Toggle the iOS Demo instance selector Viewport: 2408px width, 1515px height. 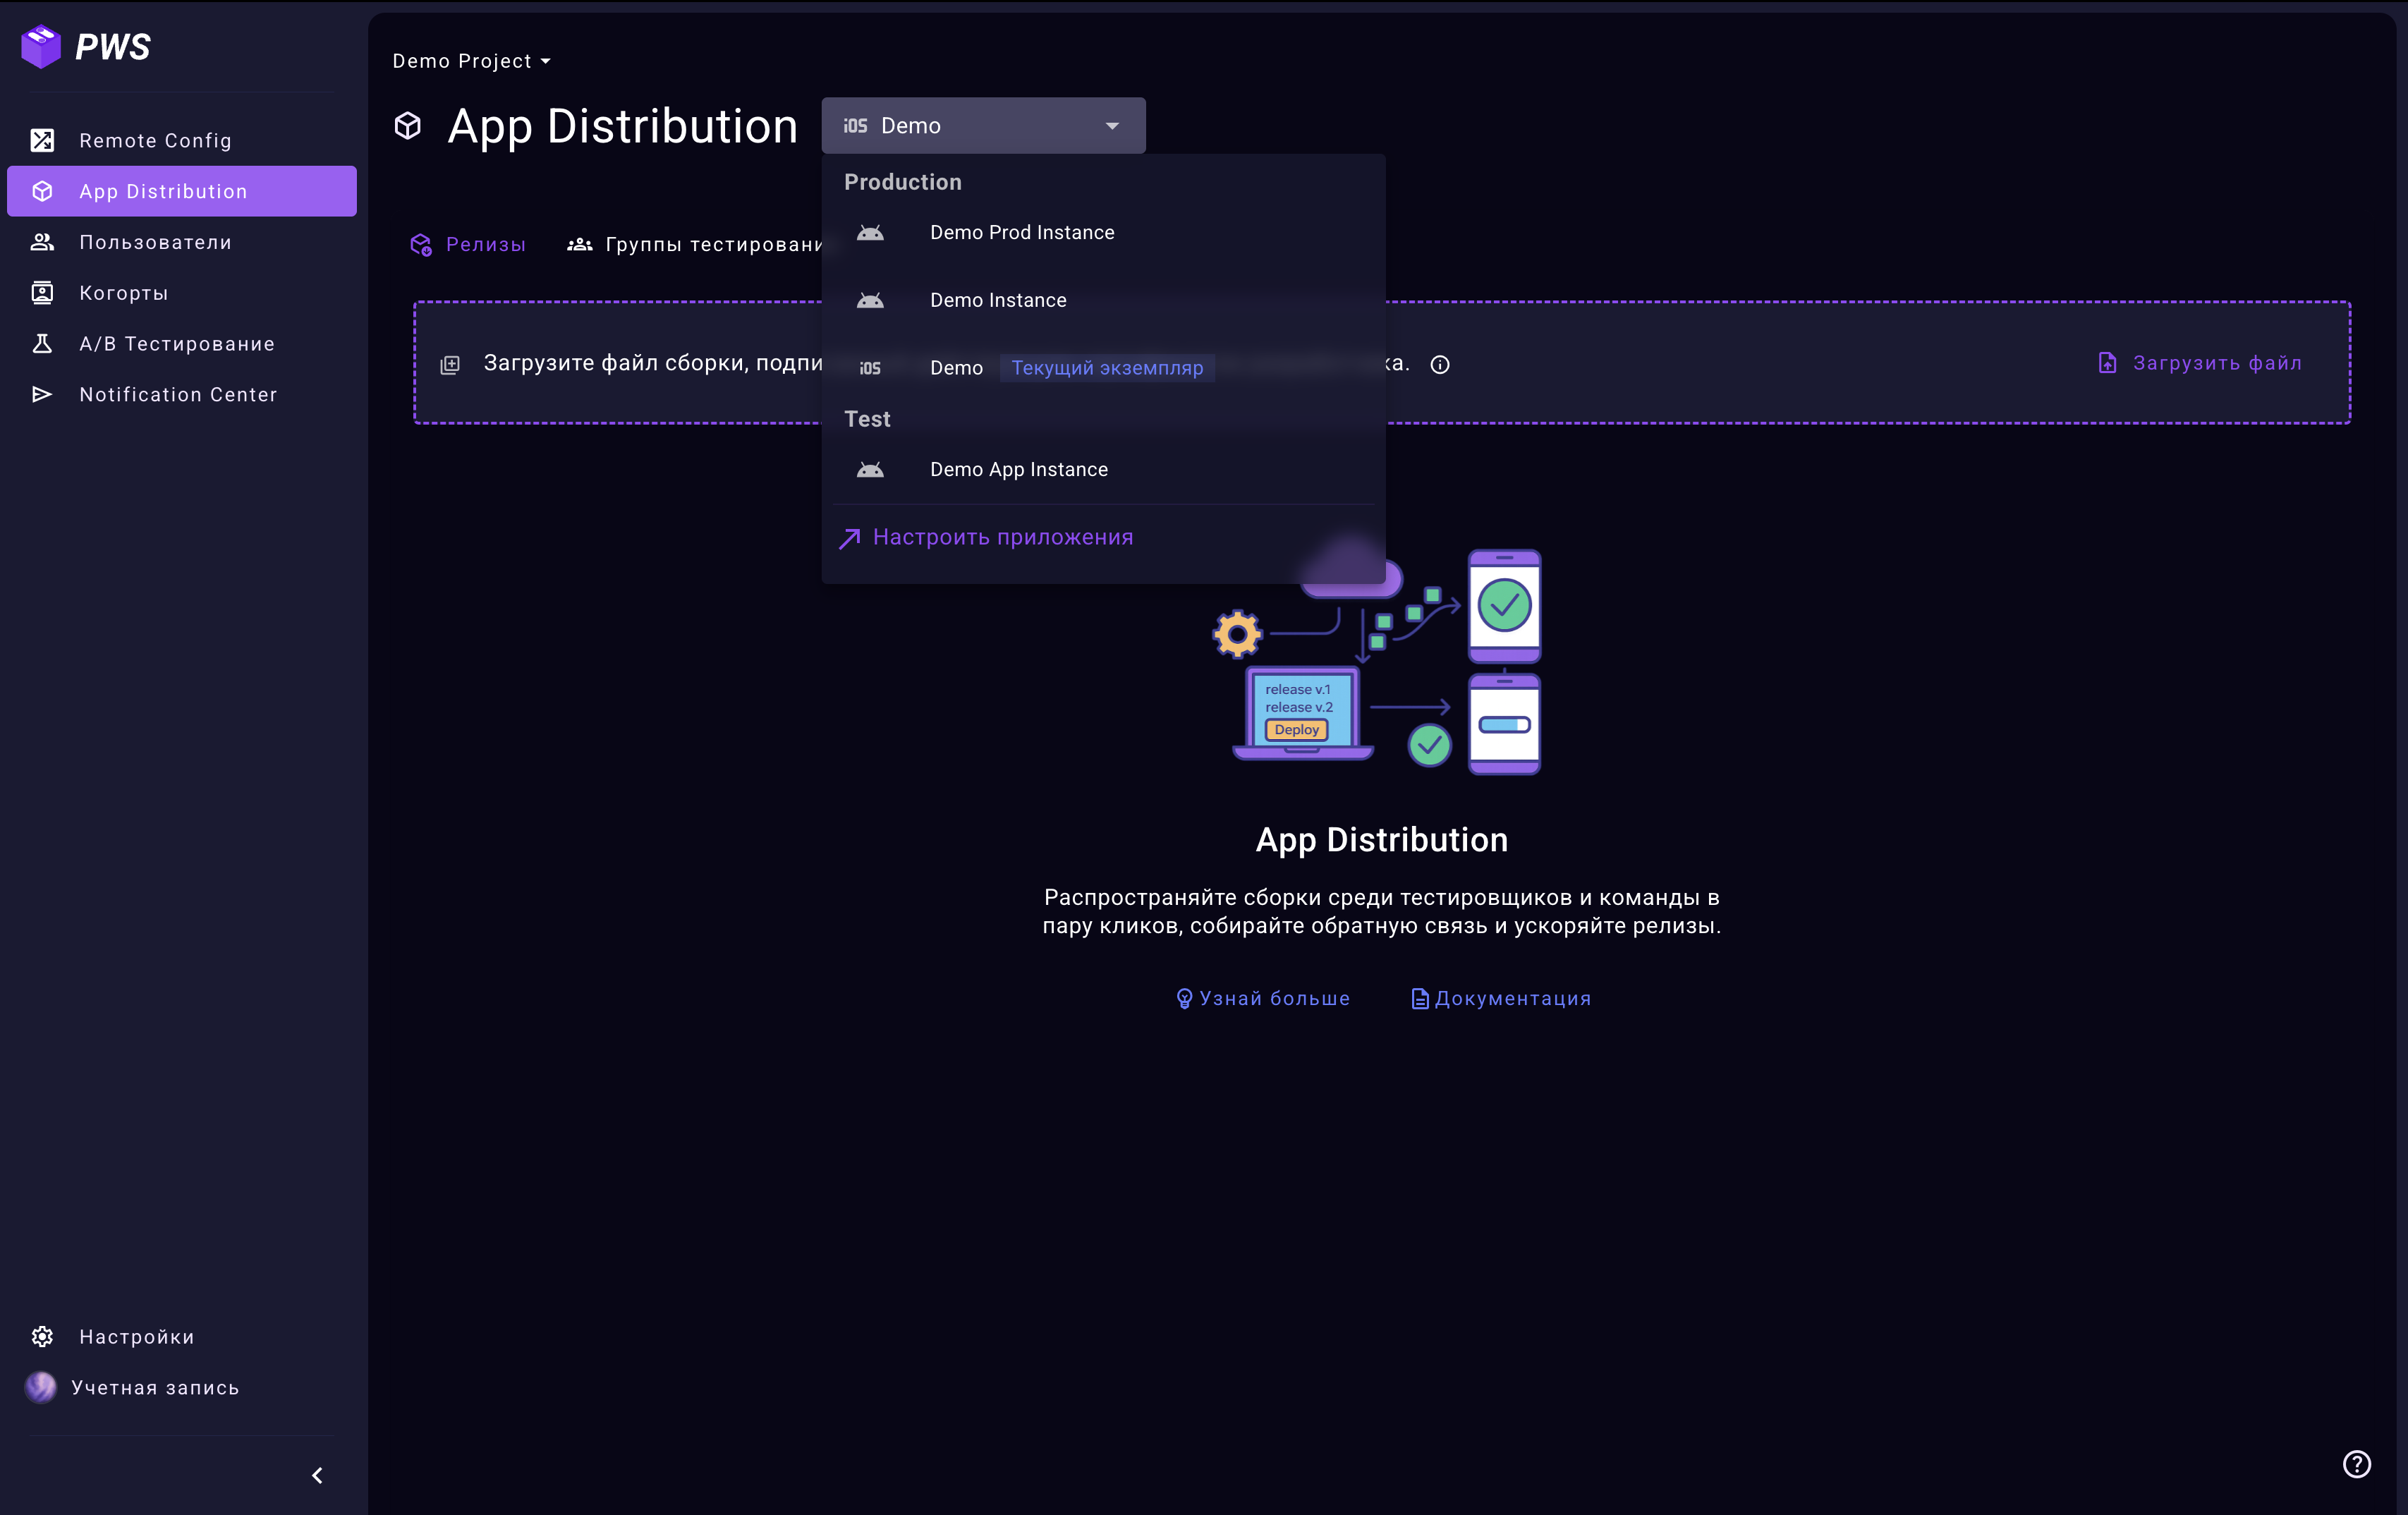click(x=982, y=126)
